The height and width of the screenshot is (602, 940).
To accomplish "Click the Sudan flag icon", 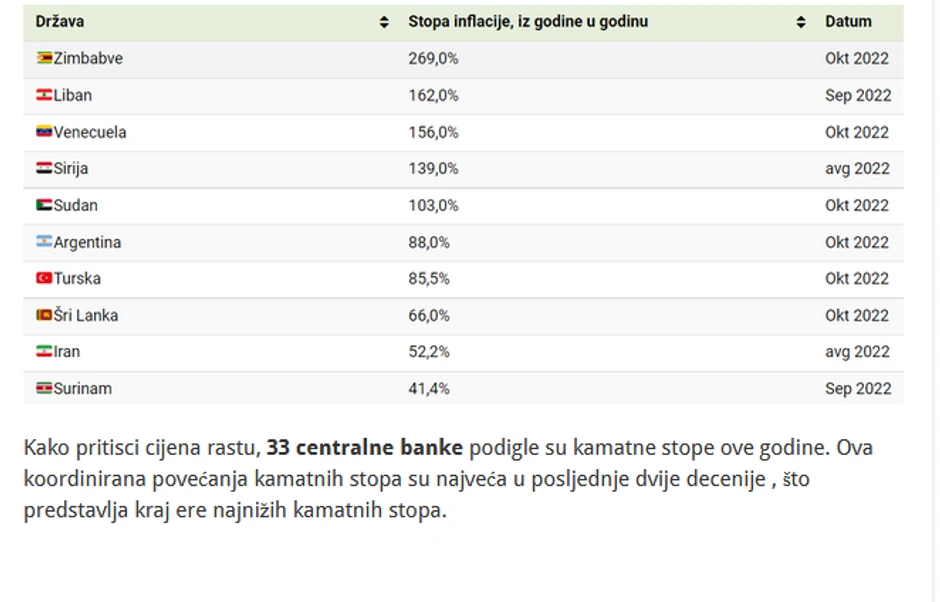I will [x=44, y=205].
